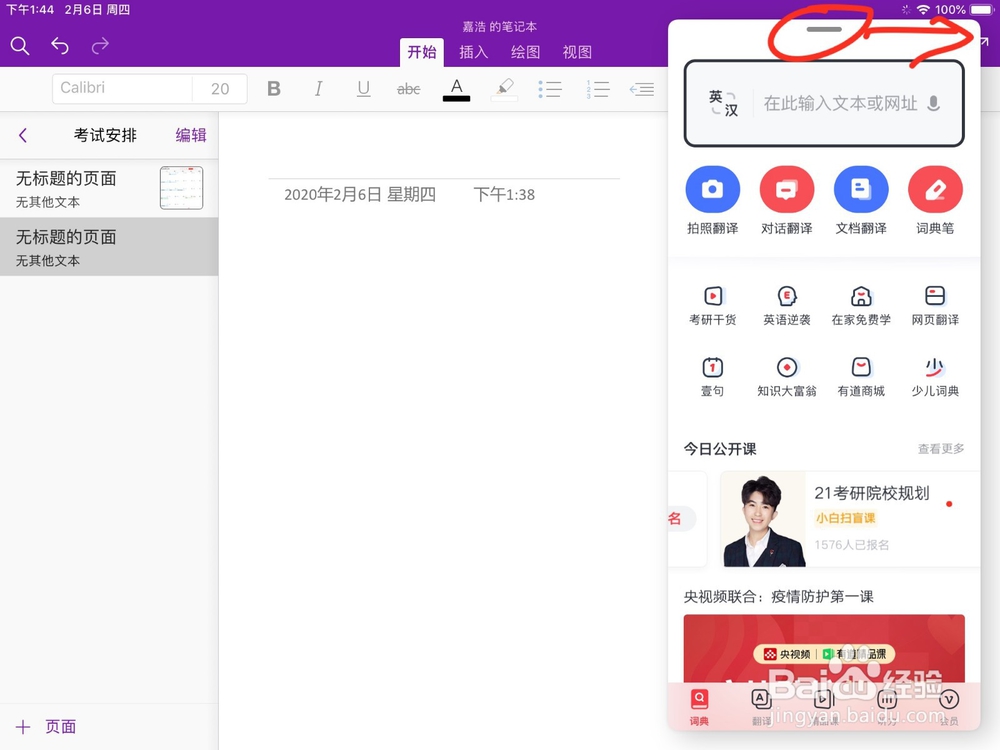
Task: Tap 查看更多 beside 今日公开课
Action: coord(941,449)
